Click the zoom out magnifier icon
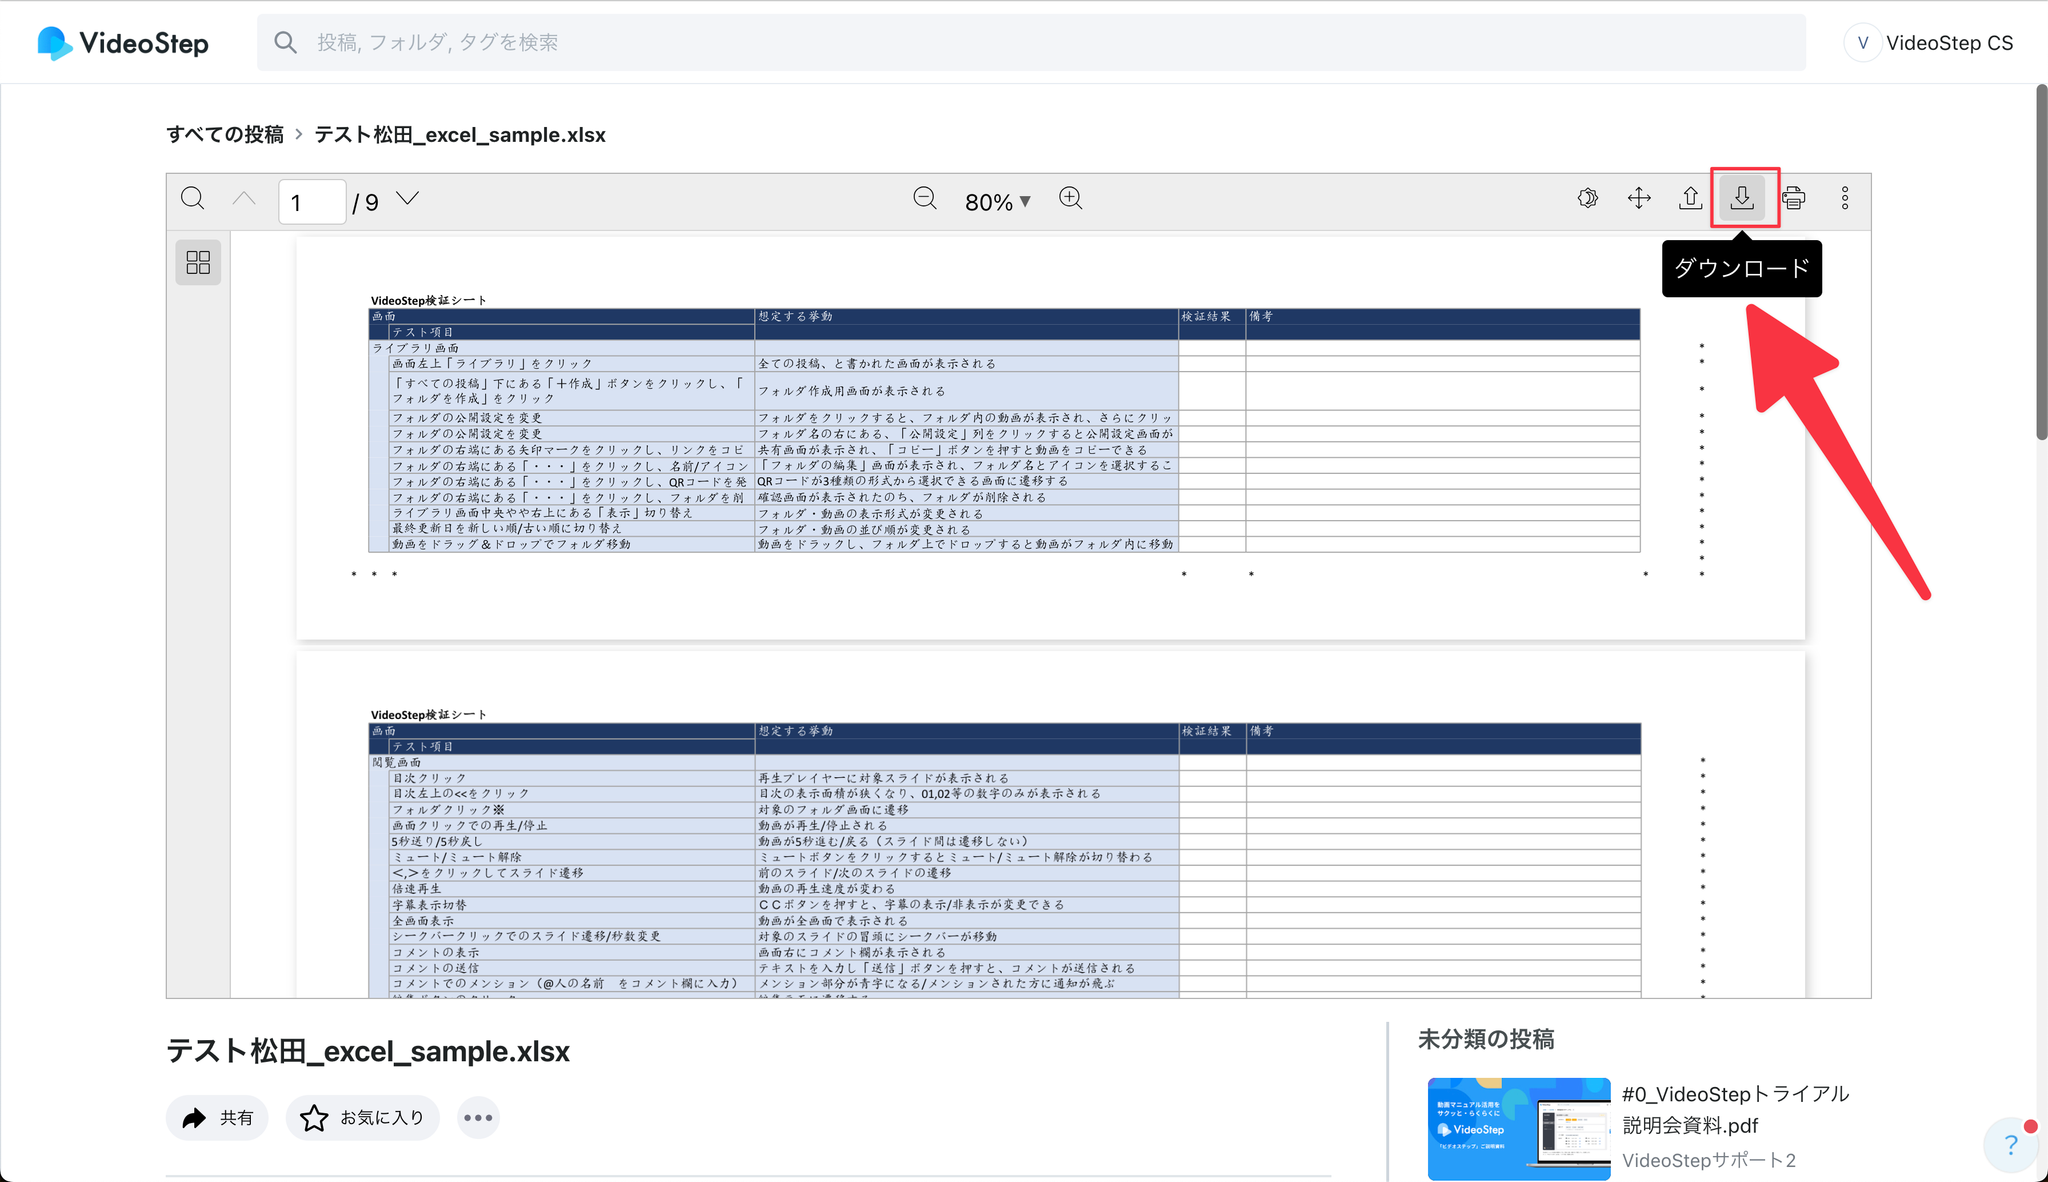2048x1182 pixels. [x=925, y=199]
